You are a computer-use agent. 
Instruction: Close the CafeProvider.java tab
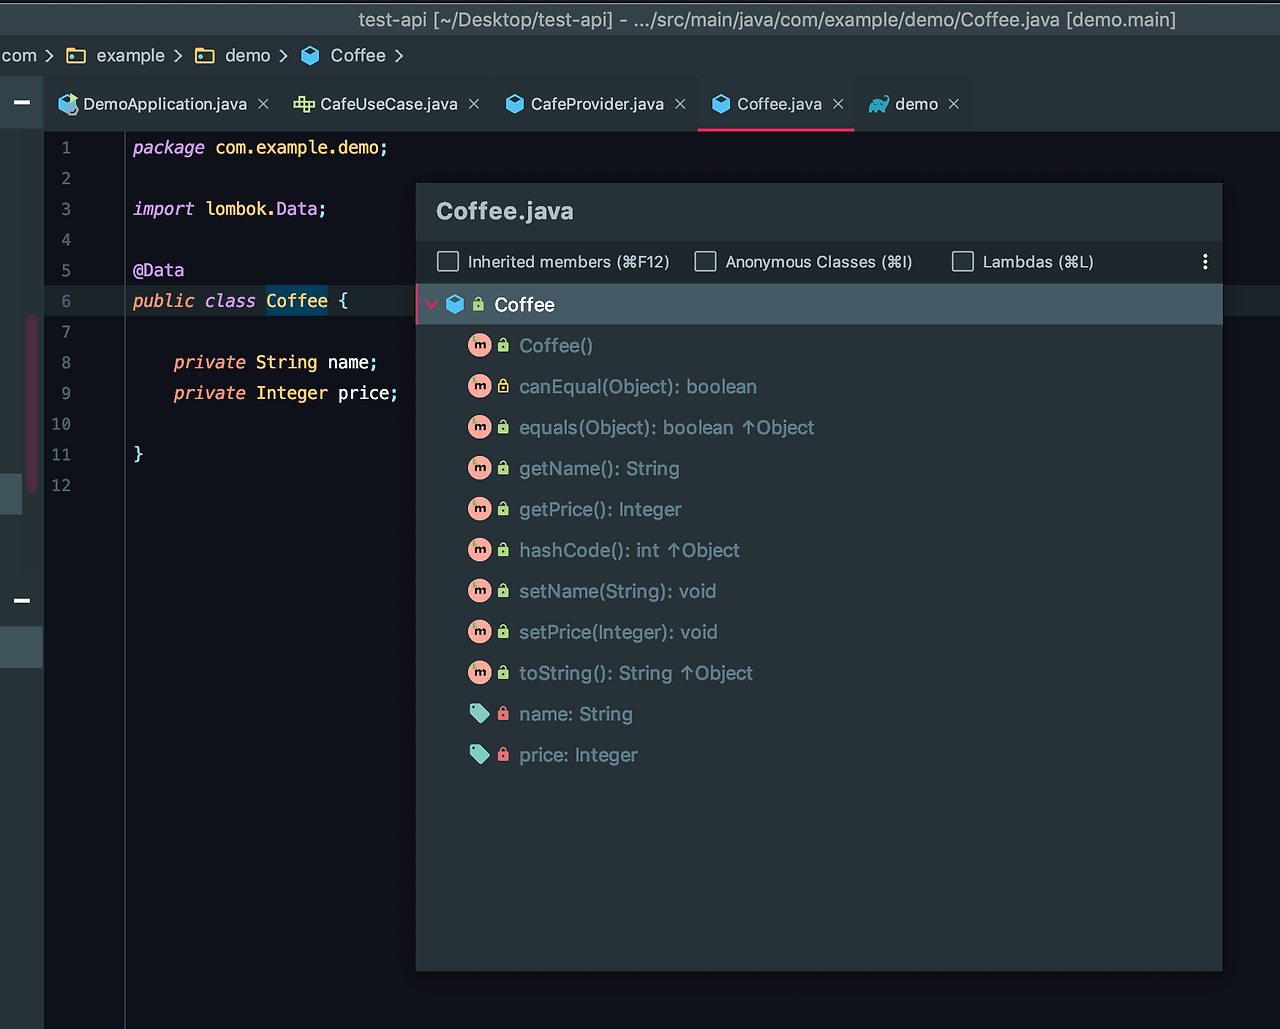click(680, 104)
